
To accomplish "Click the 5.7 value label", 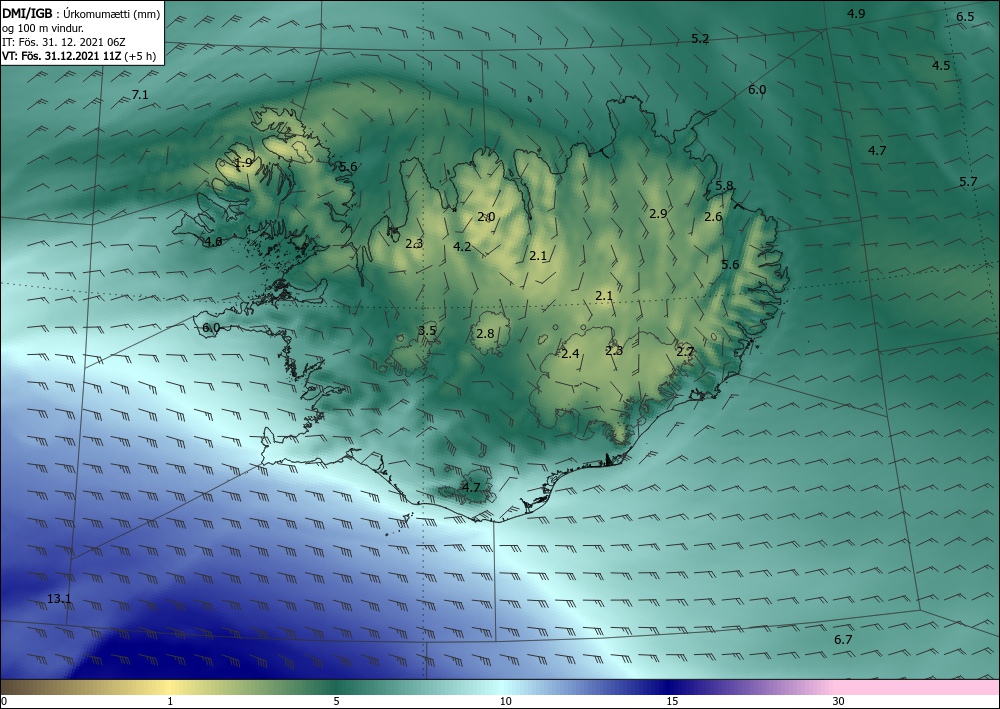I will 968,182.
